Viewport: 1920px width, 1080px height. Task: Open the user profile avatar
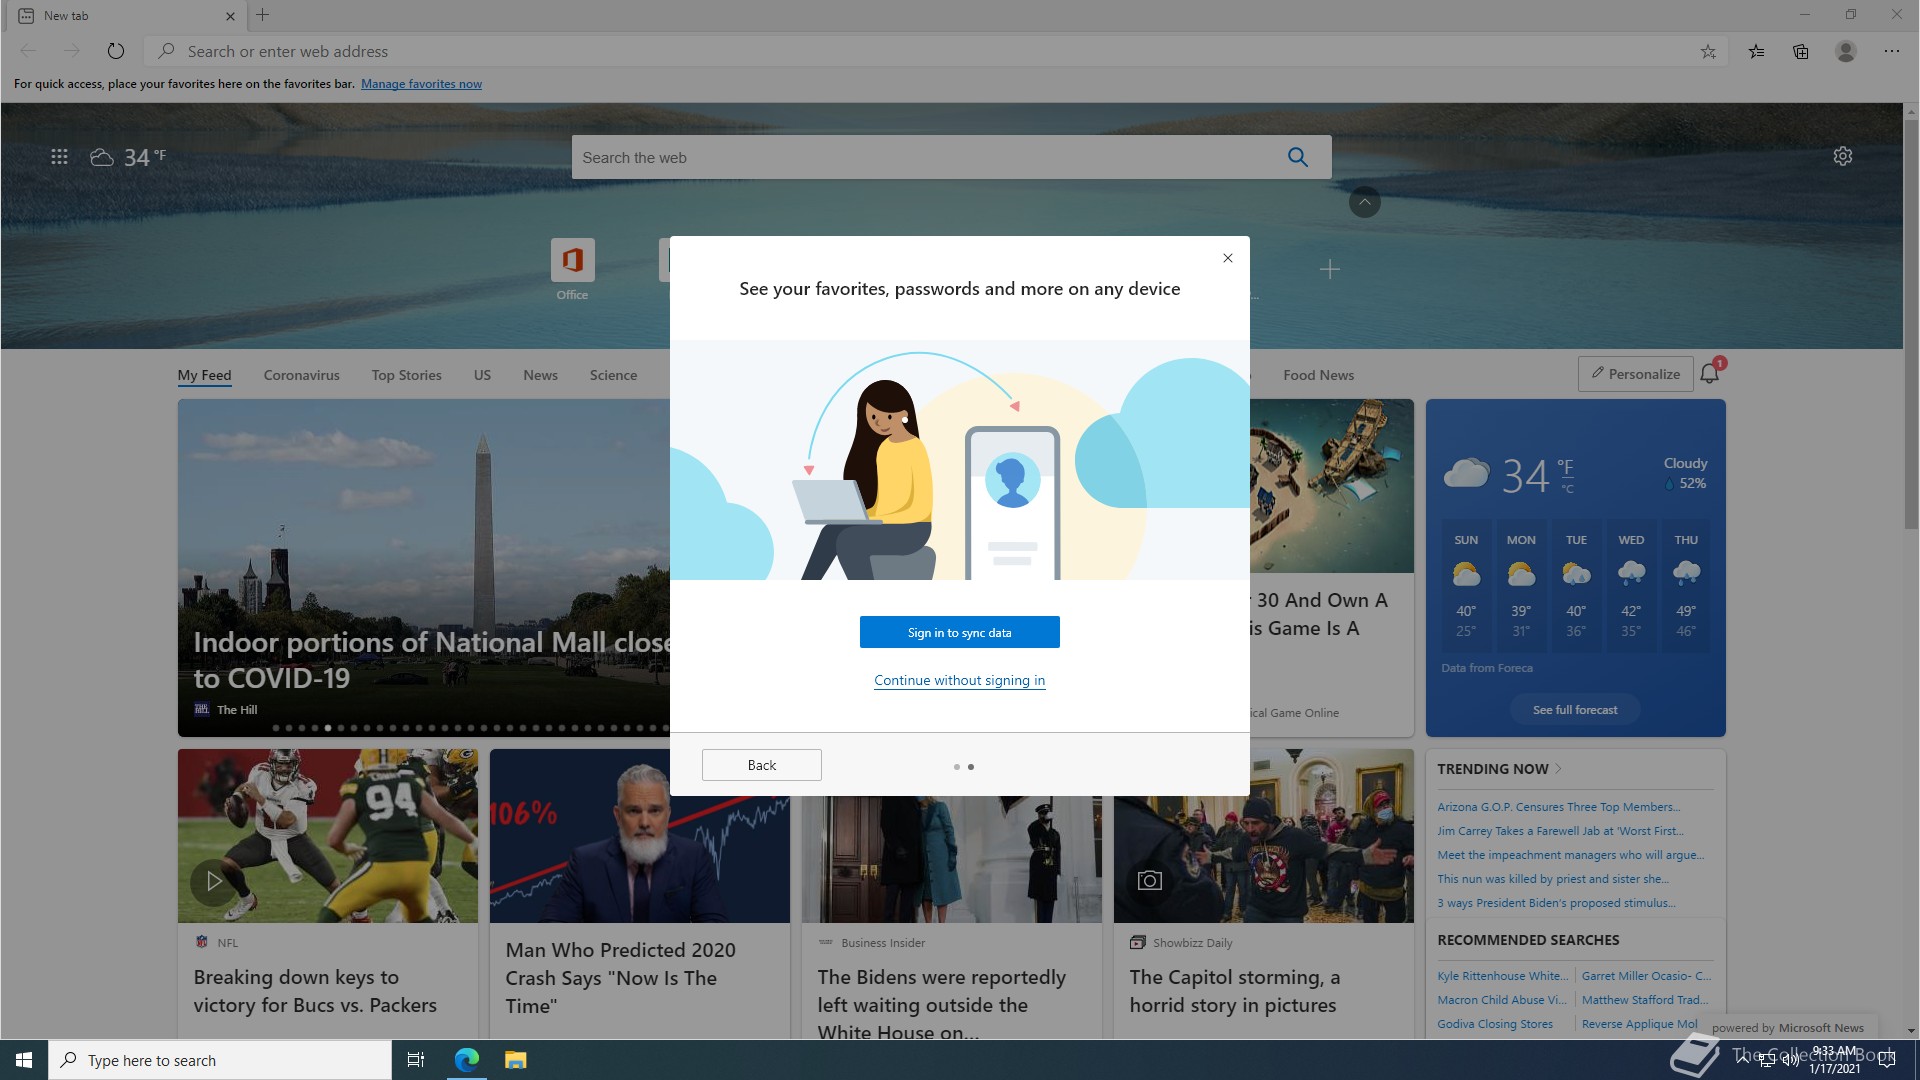click(1846, 51)
